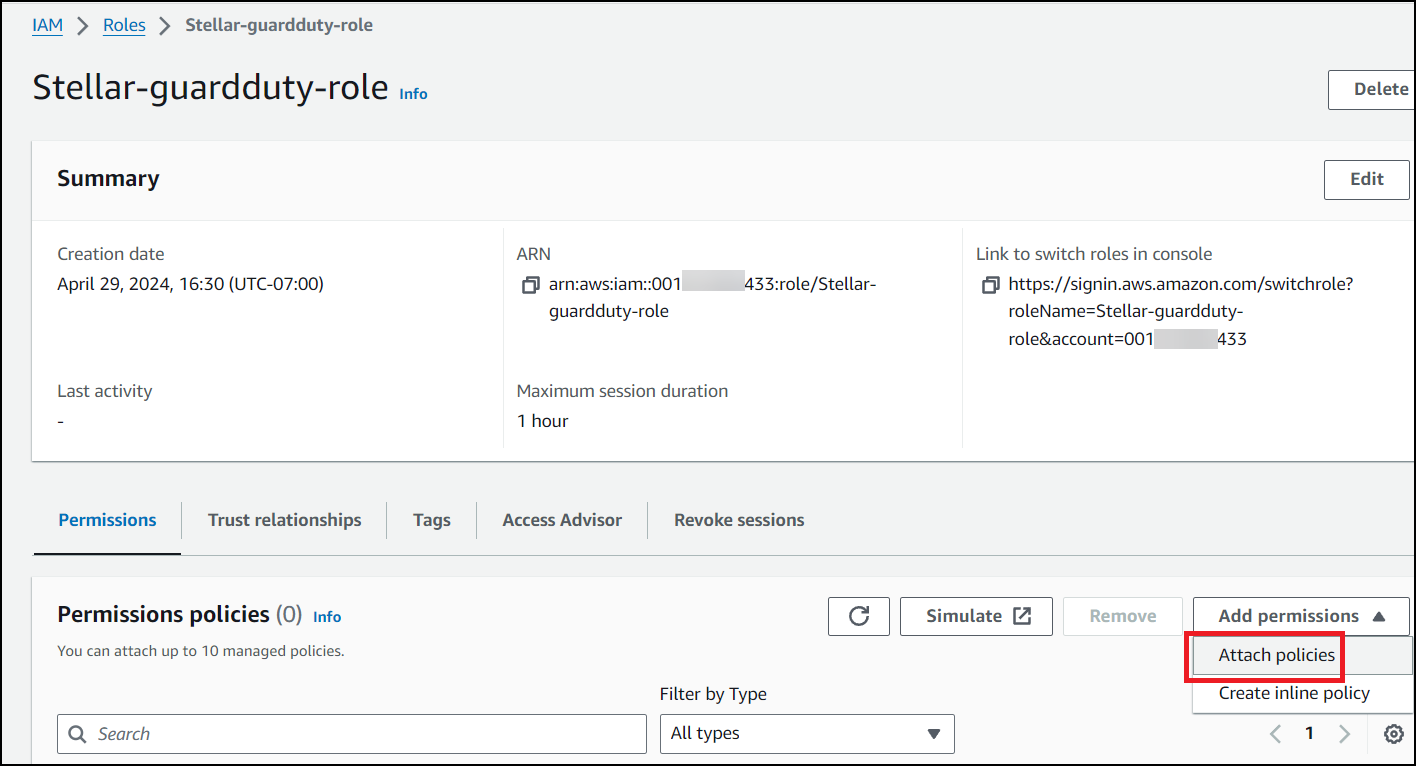The height and width of the screenshot is (766, 1416).
Task: Choose Create inline policy option
Action: click(1294, 693)
